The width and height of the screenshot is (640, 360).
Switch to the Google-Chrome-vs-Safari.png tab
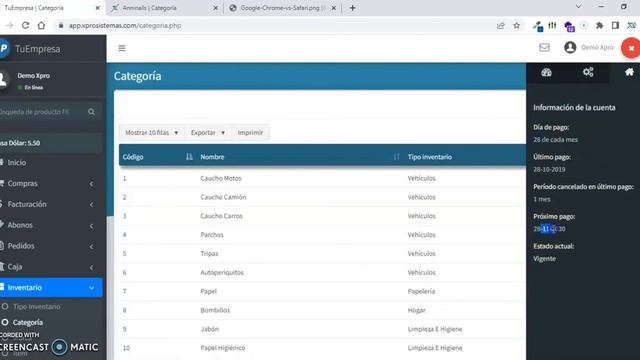pos(279,8)
